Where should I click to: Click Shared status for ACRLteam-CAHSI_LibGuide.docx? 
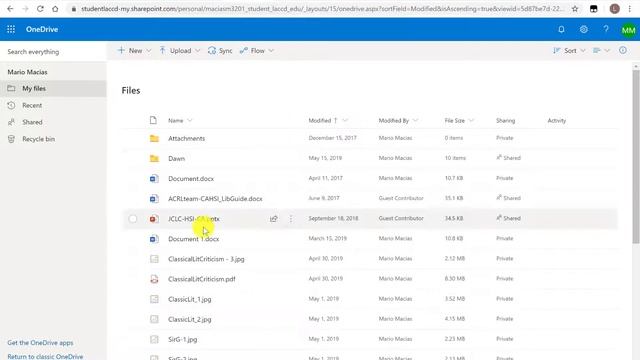click(509, 198)
